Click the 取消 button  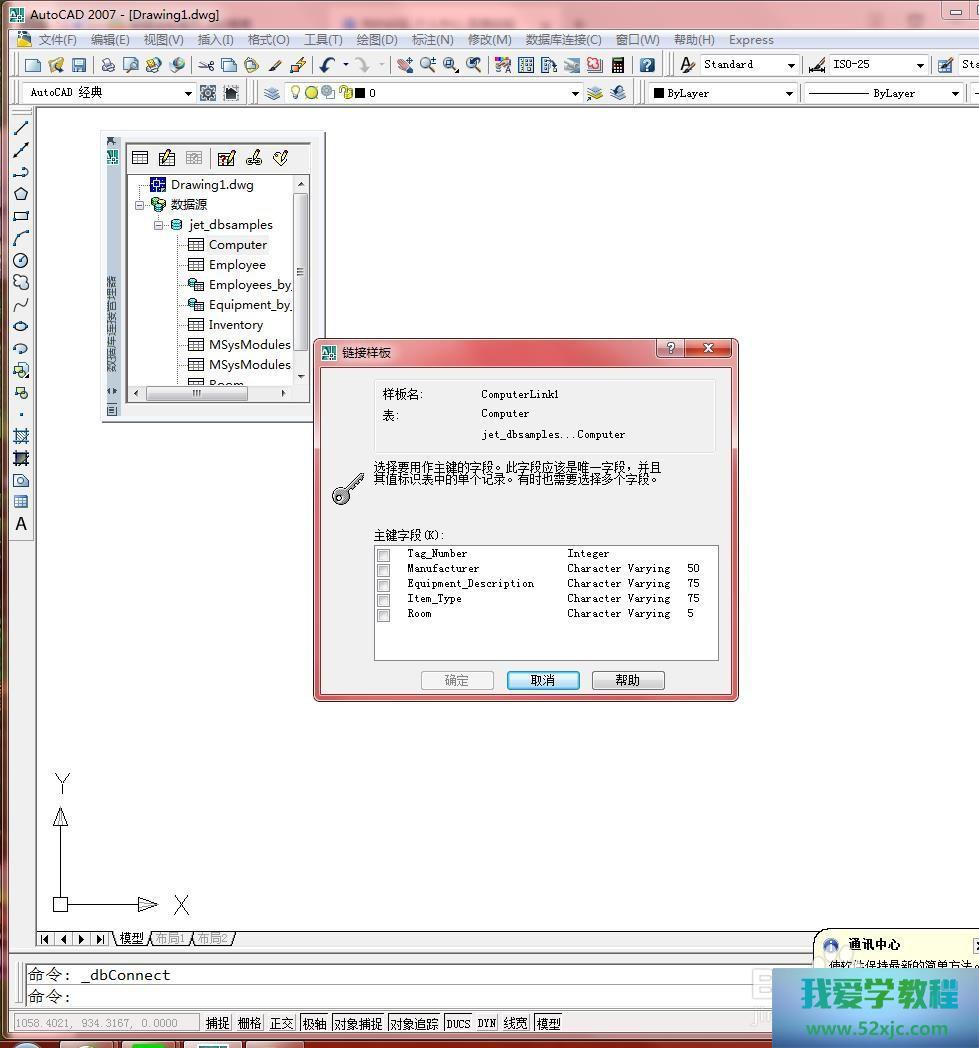pos(542,680)
